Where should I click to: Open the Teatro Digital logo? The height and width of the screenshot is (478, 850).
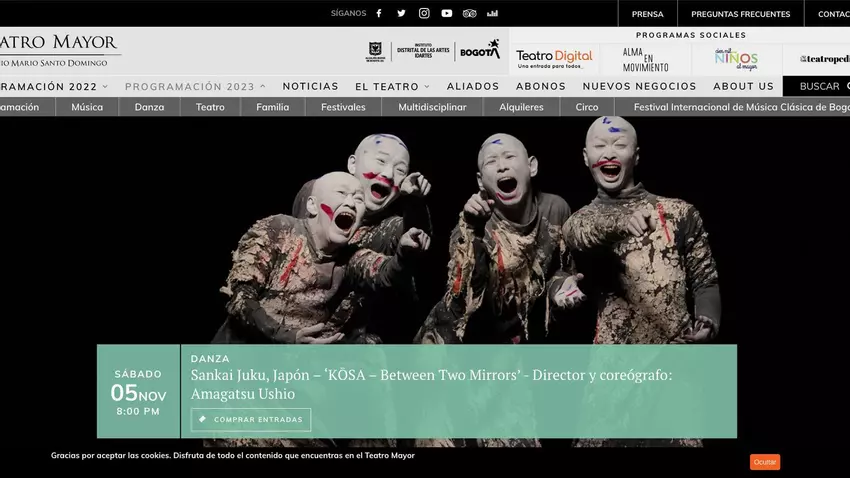pyautogui.click(x=554, y=58)
